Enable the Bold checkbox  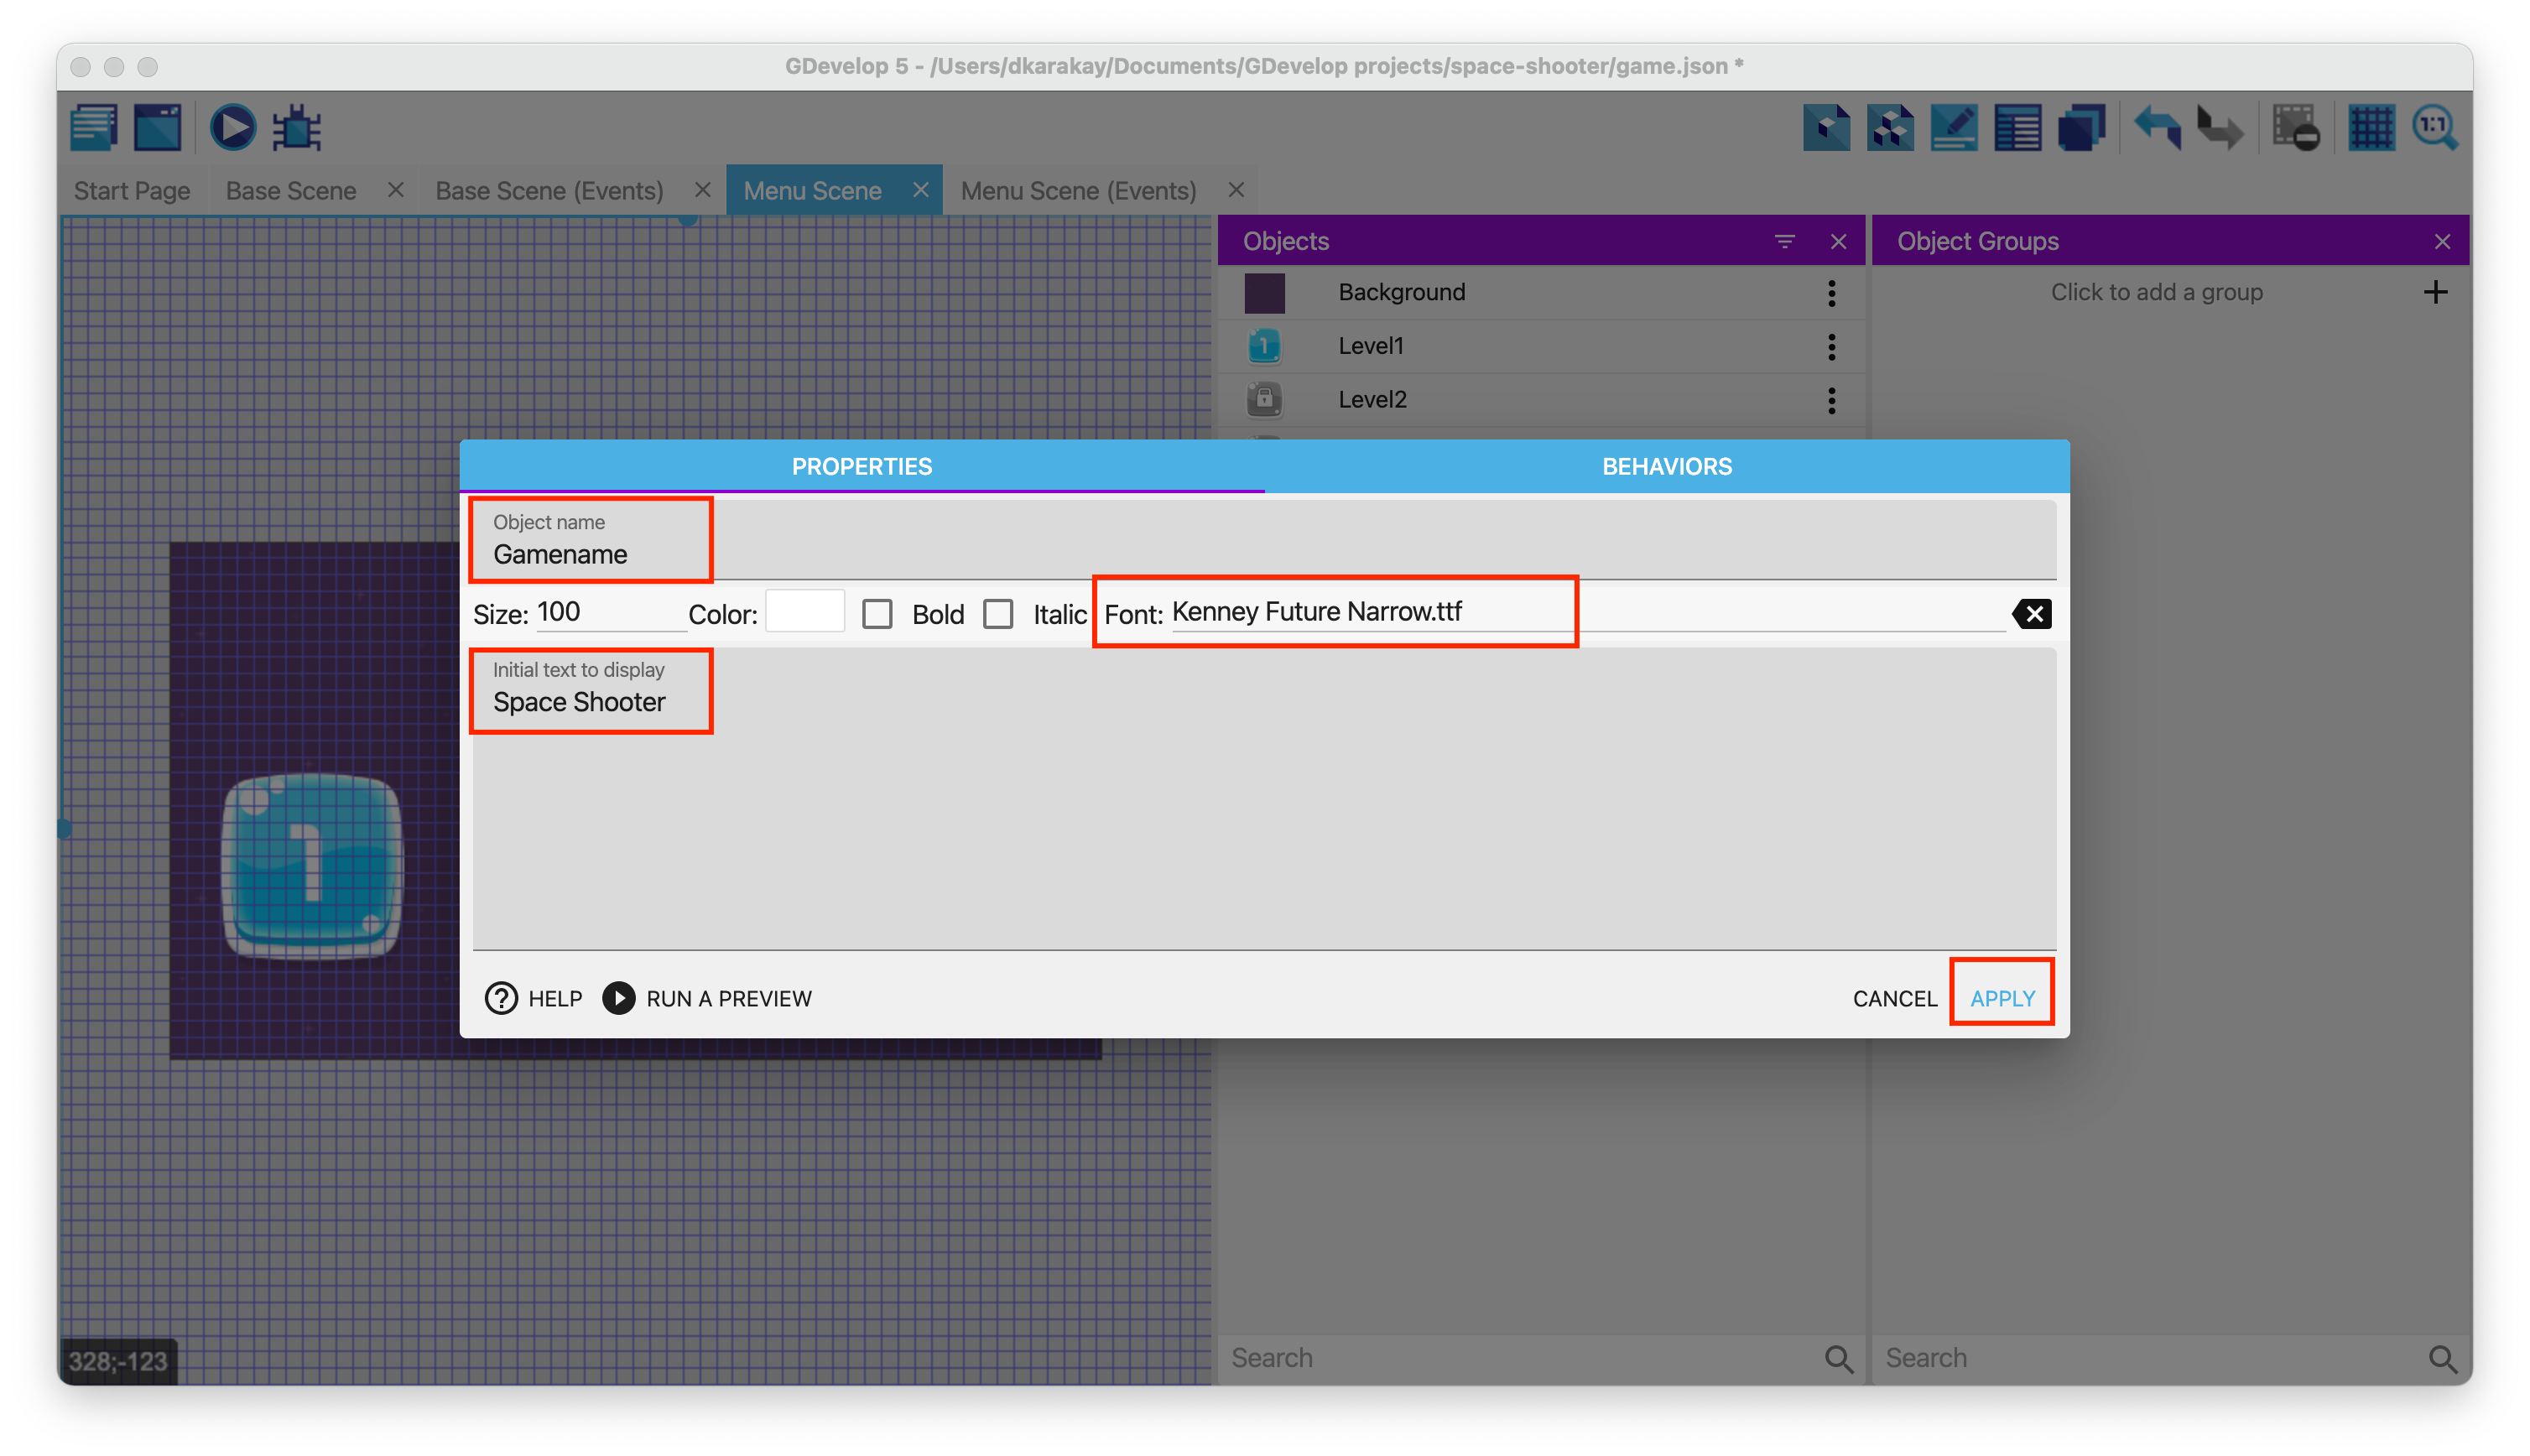point(877,614)
